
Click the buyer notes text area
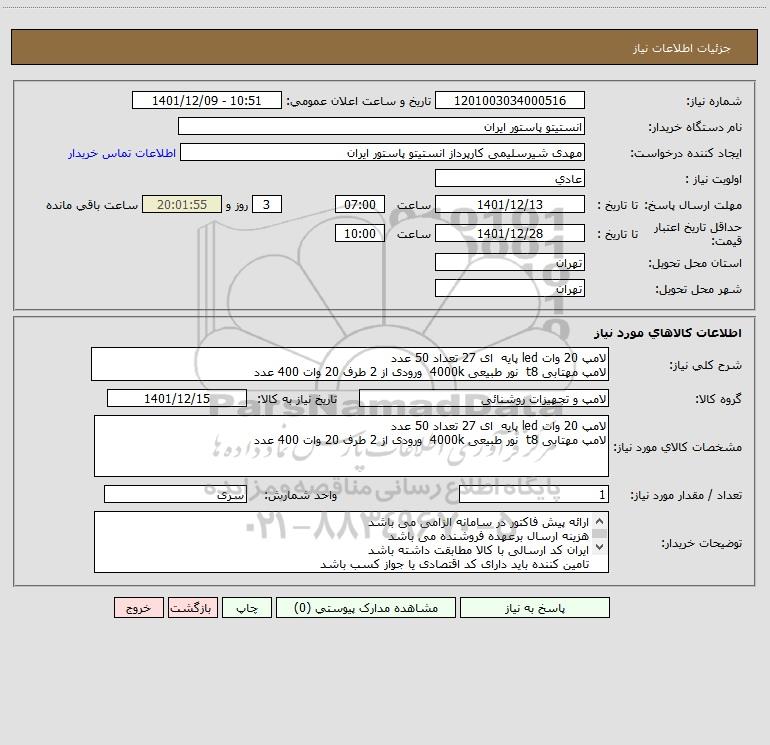(x=351, y=542)
